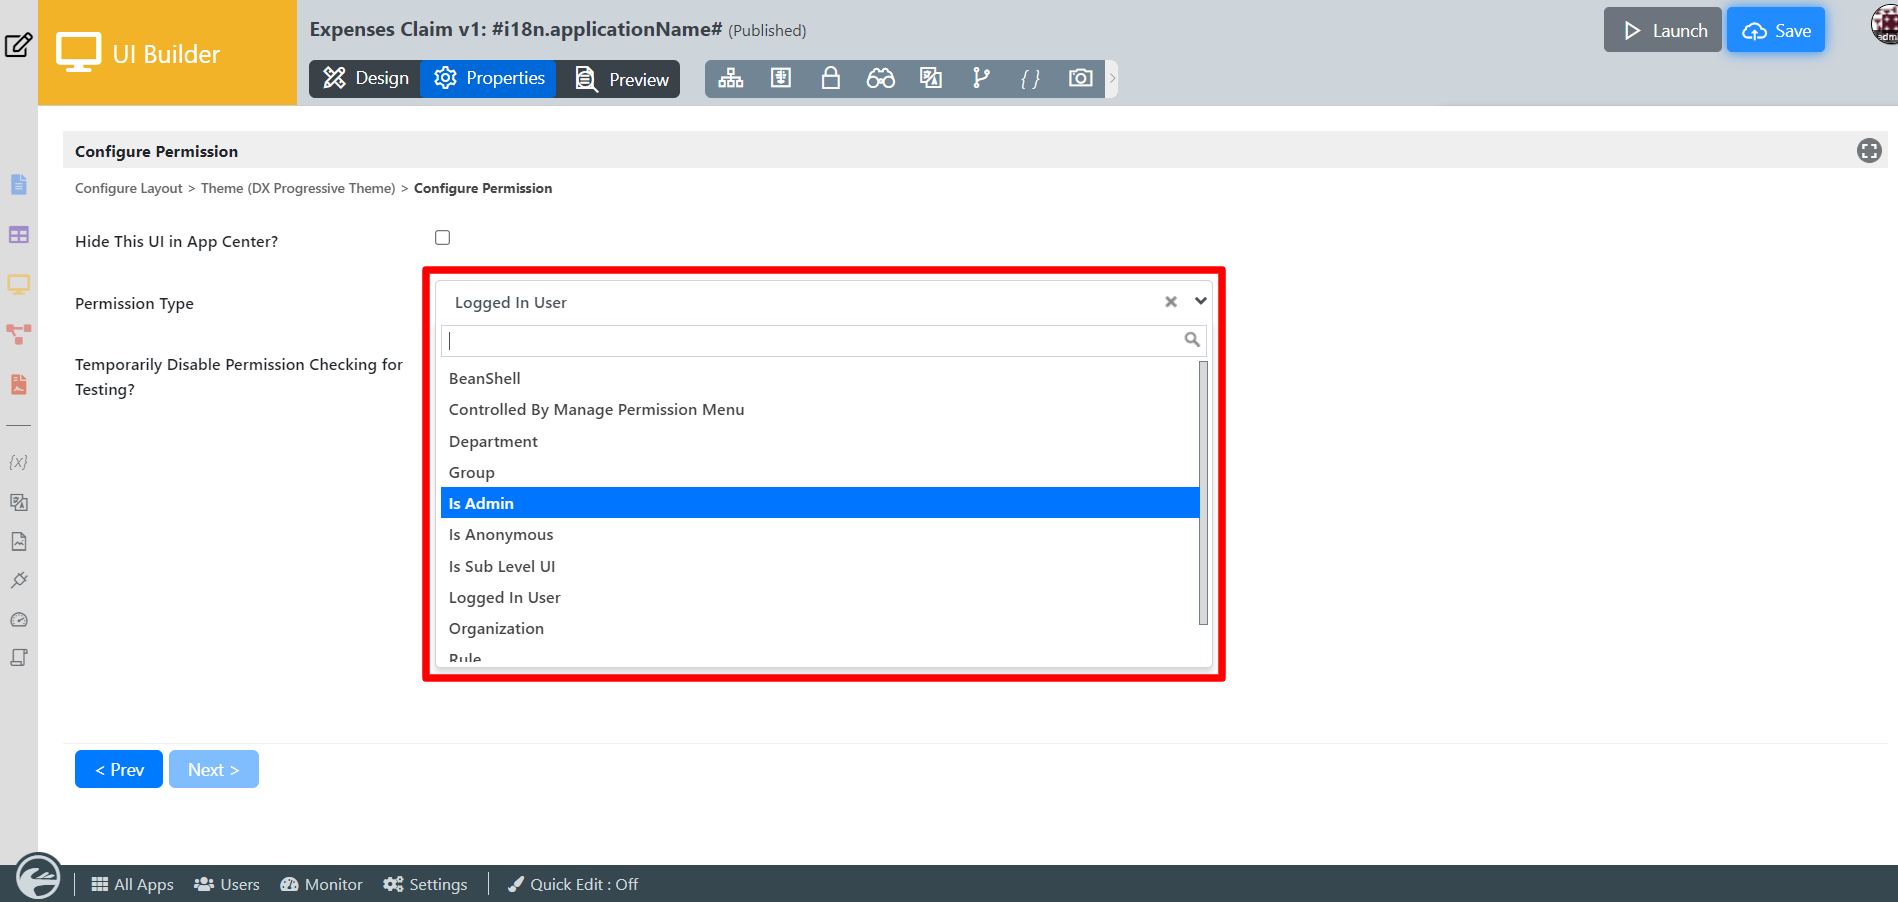Go back with the Prev button
1898x902 pixels.
tap(119, 769)
